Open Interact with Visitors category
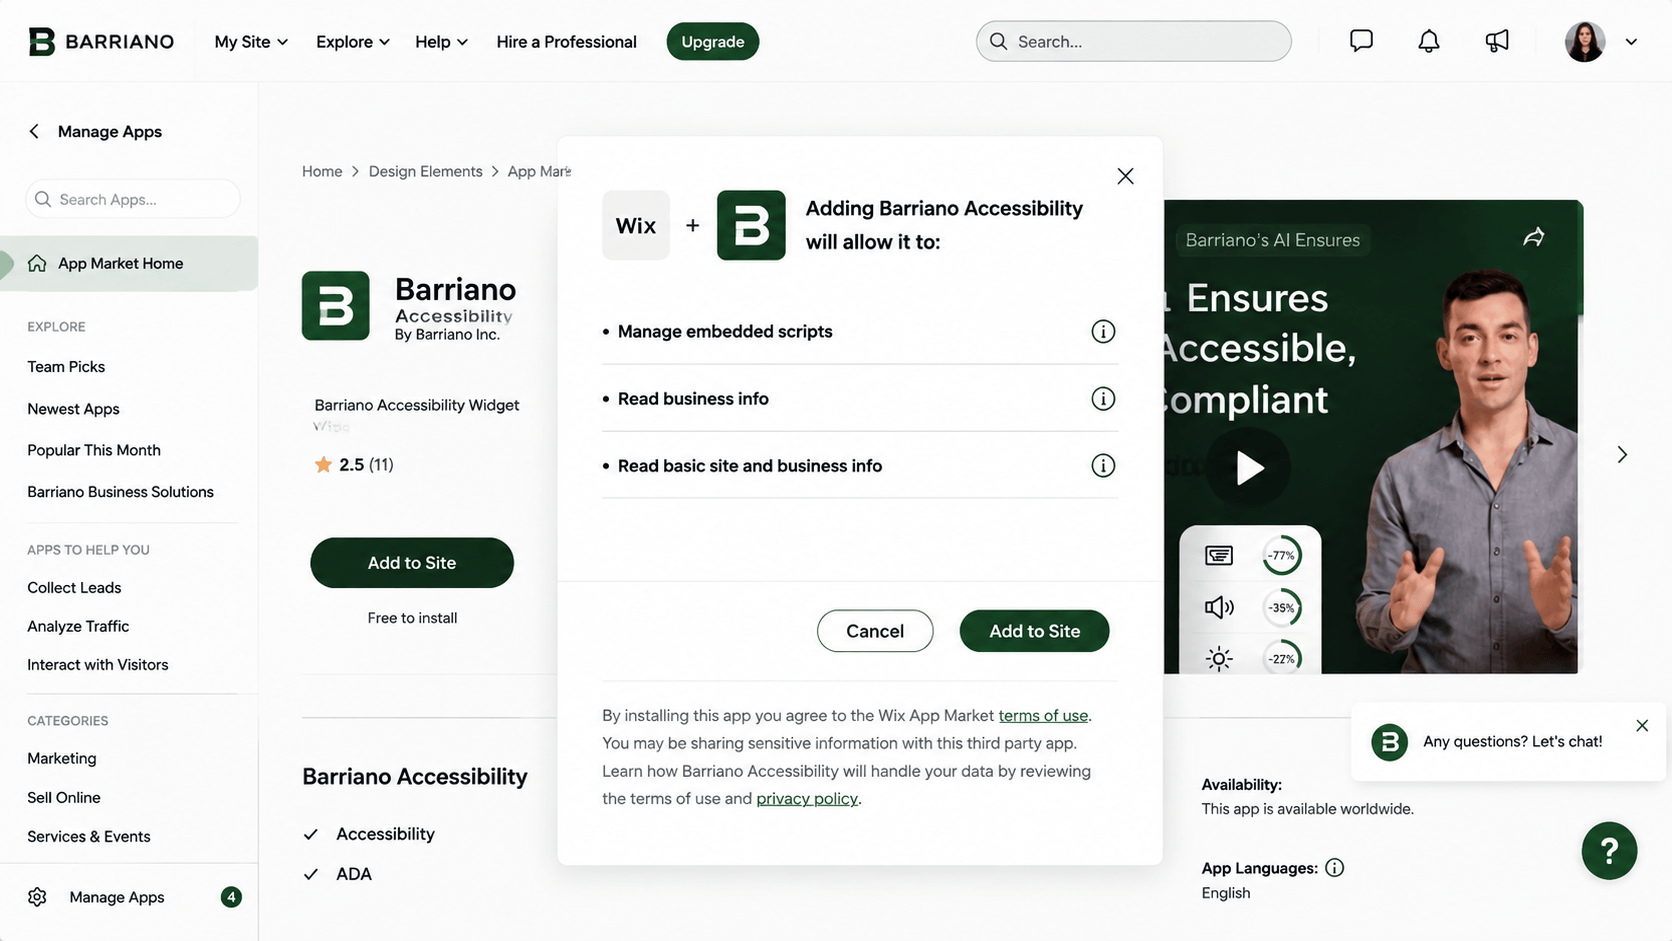1672x941 pixels. click(98, 665)
